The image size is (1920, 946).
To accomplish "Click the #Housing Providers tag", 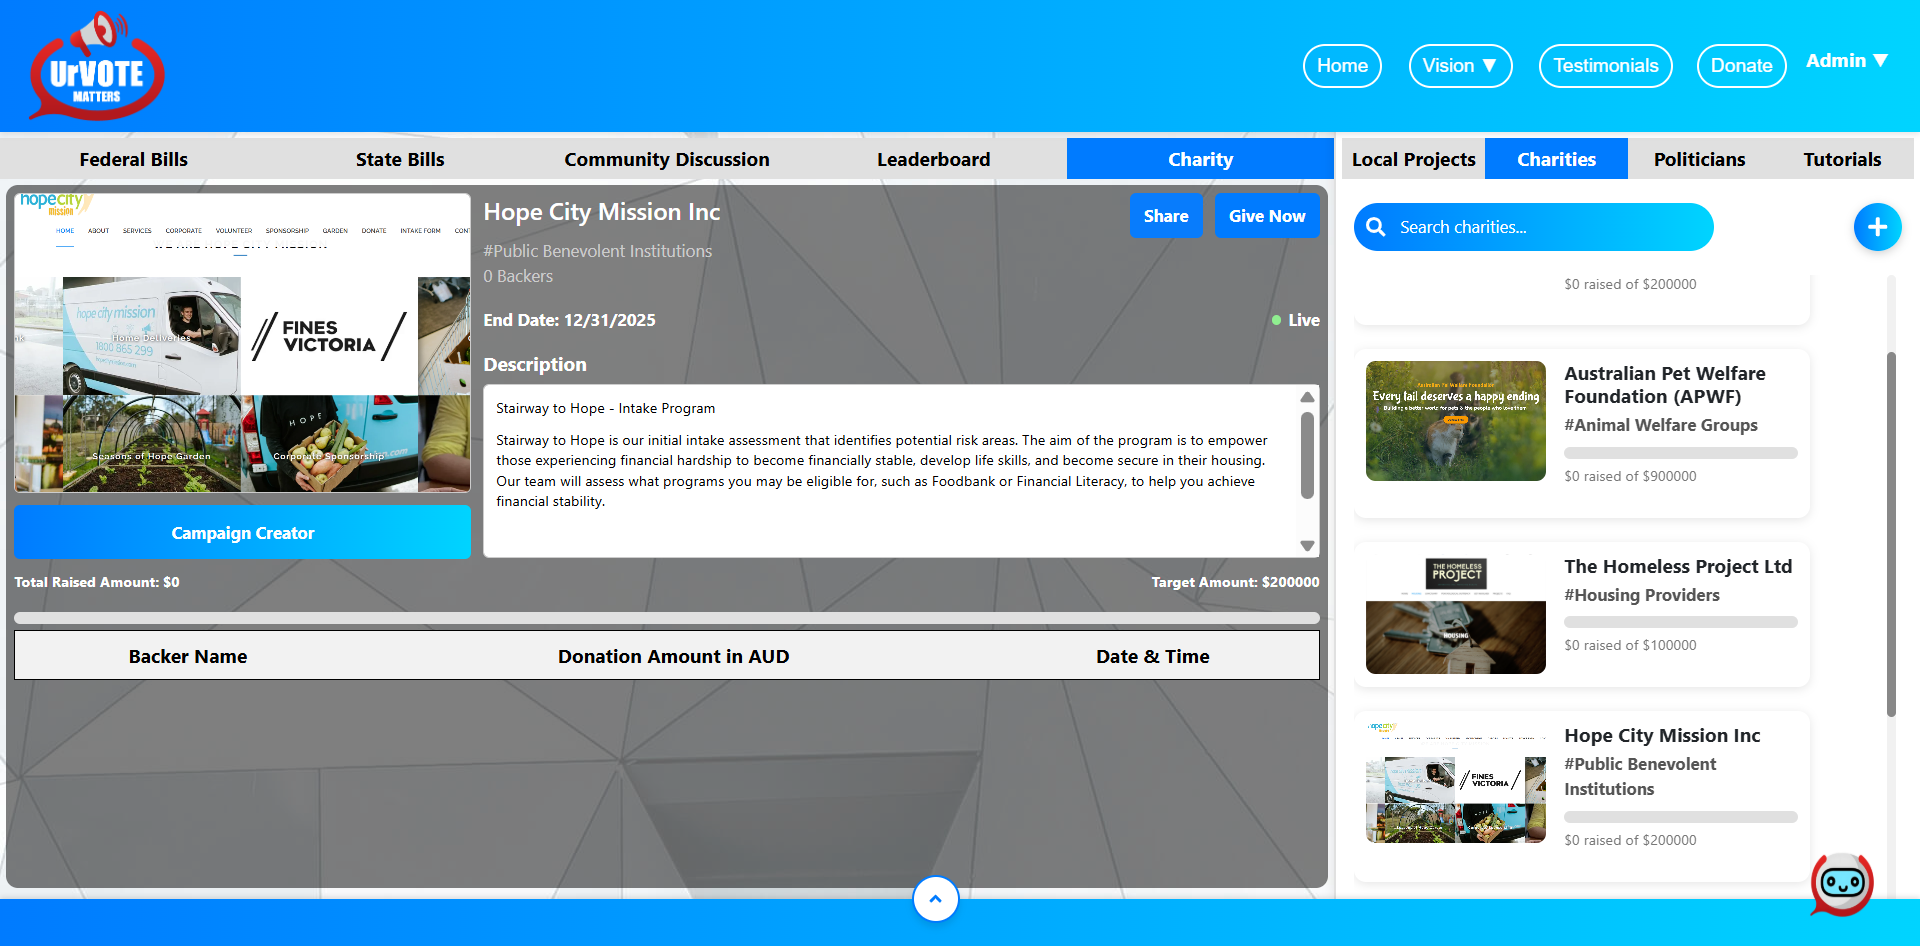I will (x=1642, y=595).
